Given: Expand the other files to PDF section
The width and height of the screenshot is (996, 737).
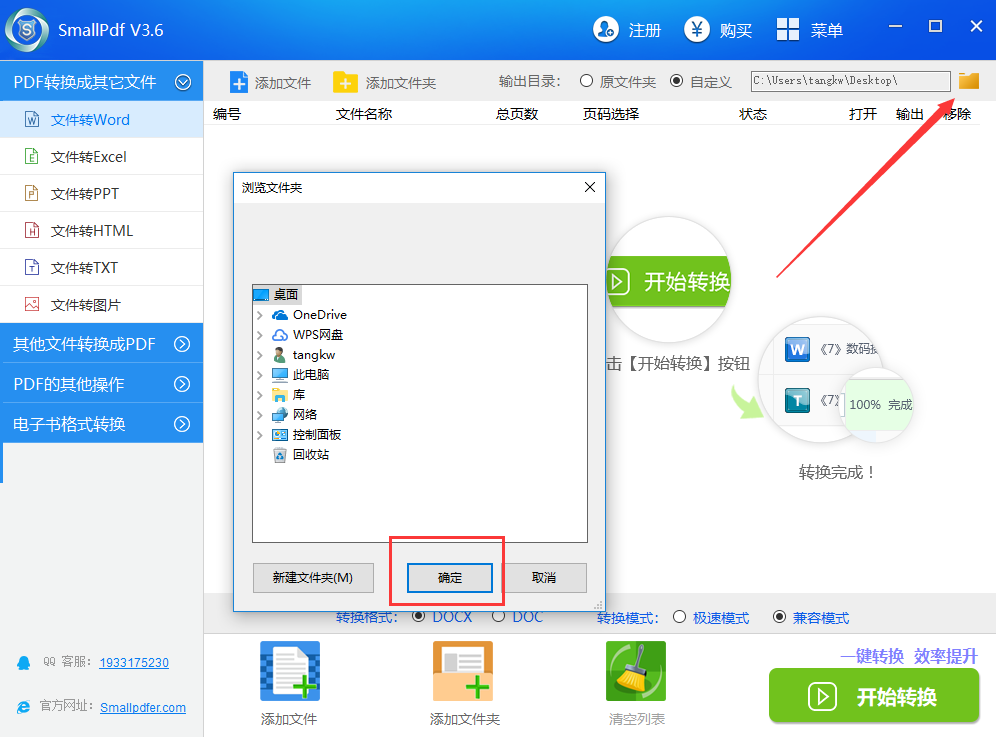Looking at the screenshot, I should tap(182, 344).
